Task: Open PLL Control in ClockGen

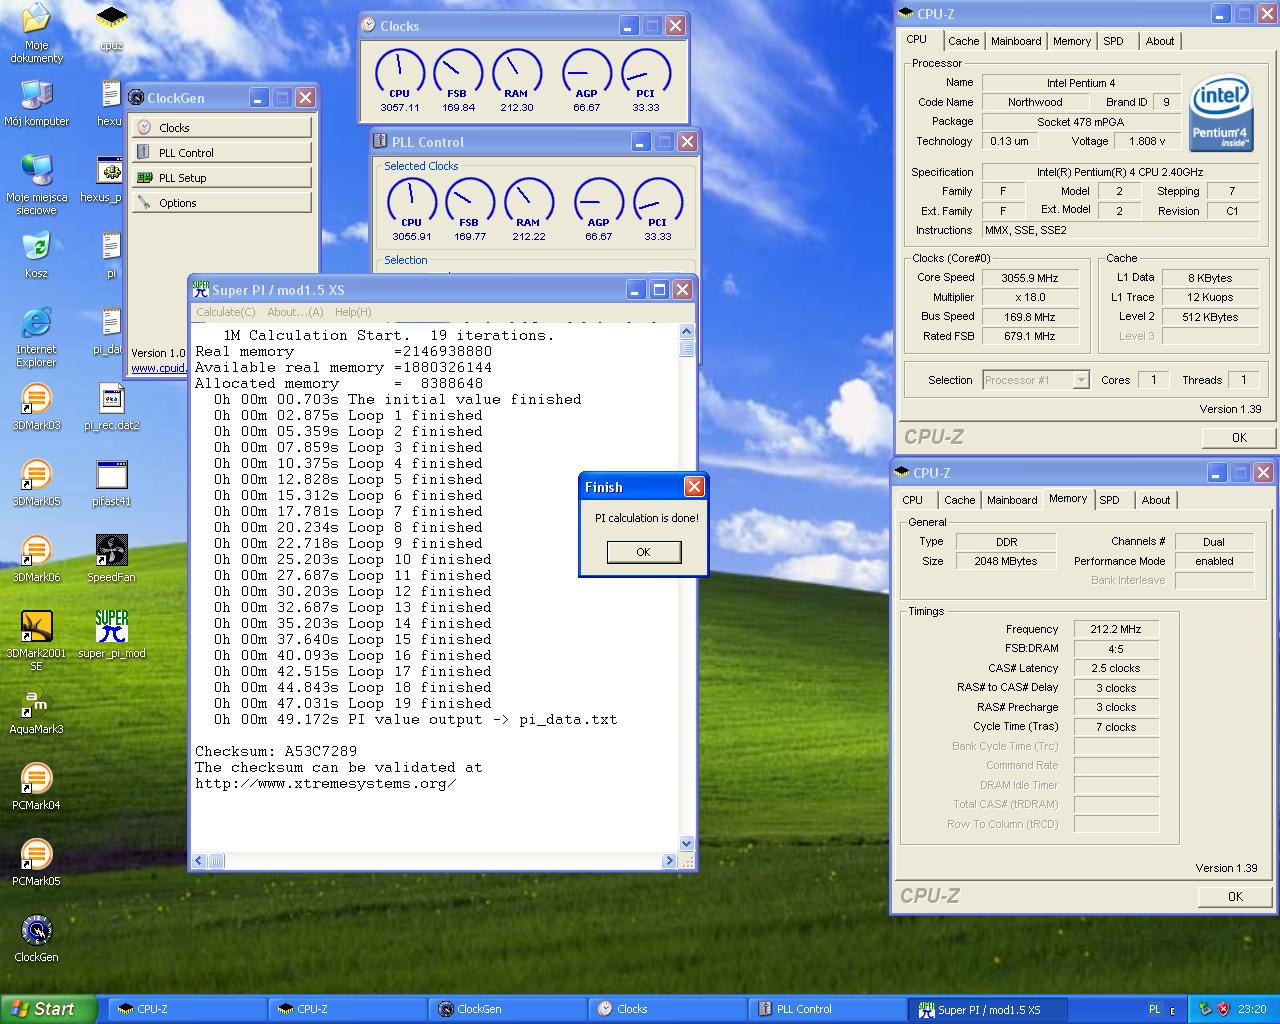Action: tap(221, 152)
